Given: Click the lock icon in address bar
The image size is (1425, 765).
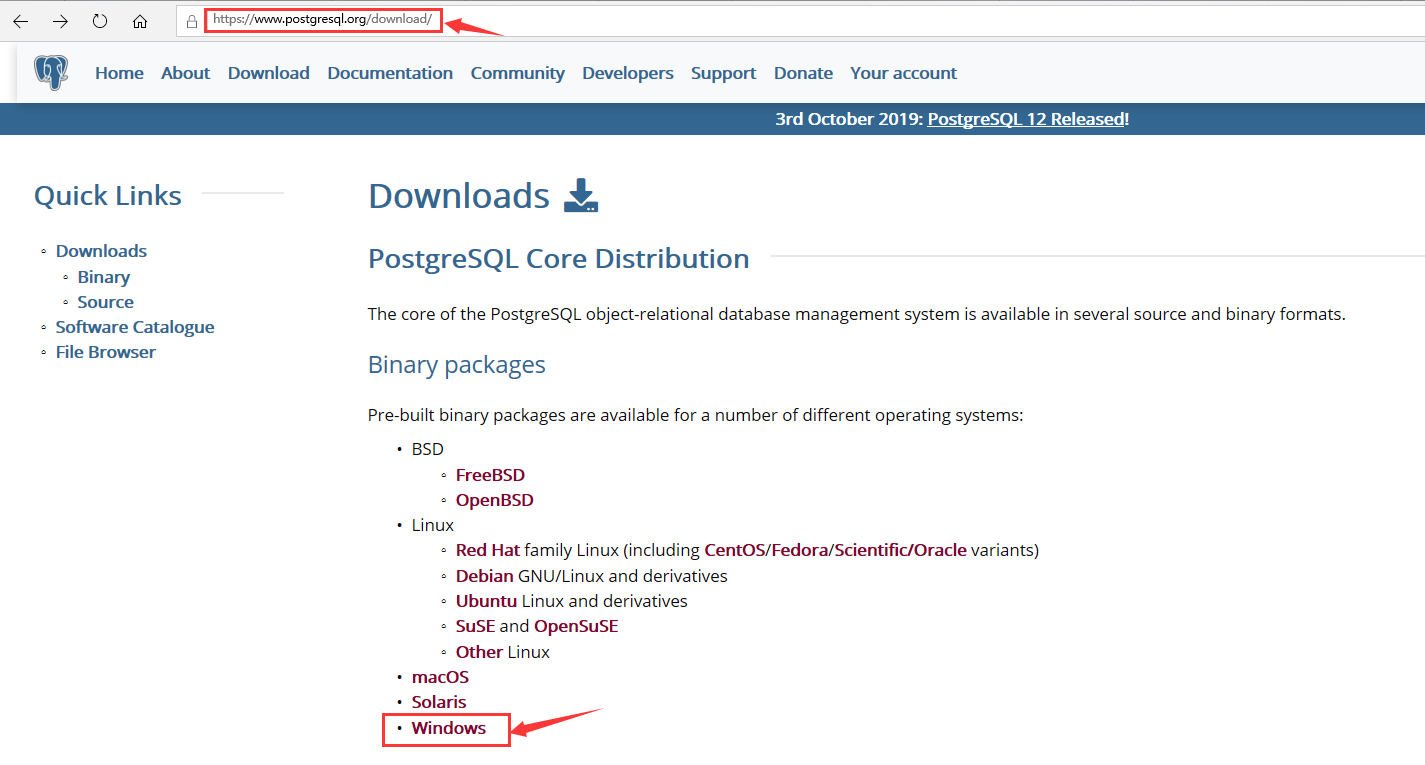Looking at the screenshot, I should tap(192, 21).
